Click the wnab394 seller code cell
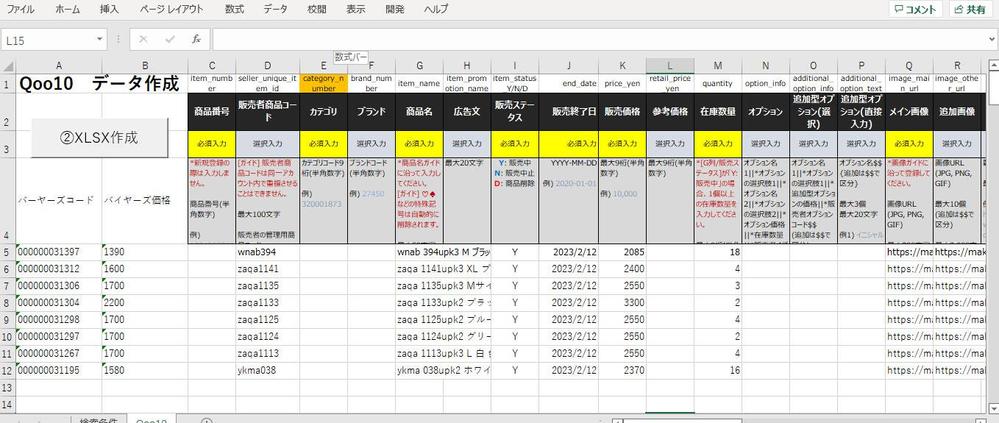The width and height of the screenshot is (999, 423). point(268,252)
